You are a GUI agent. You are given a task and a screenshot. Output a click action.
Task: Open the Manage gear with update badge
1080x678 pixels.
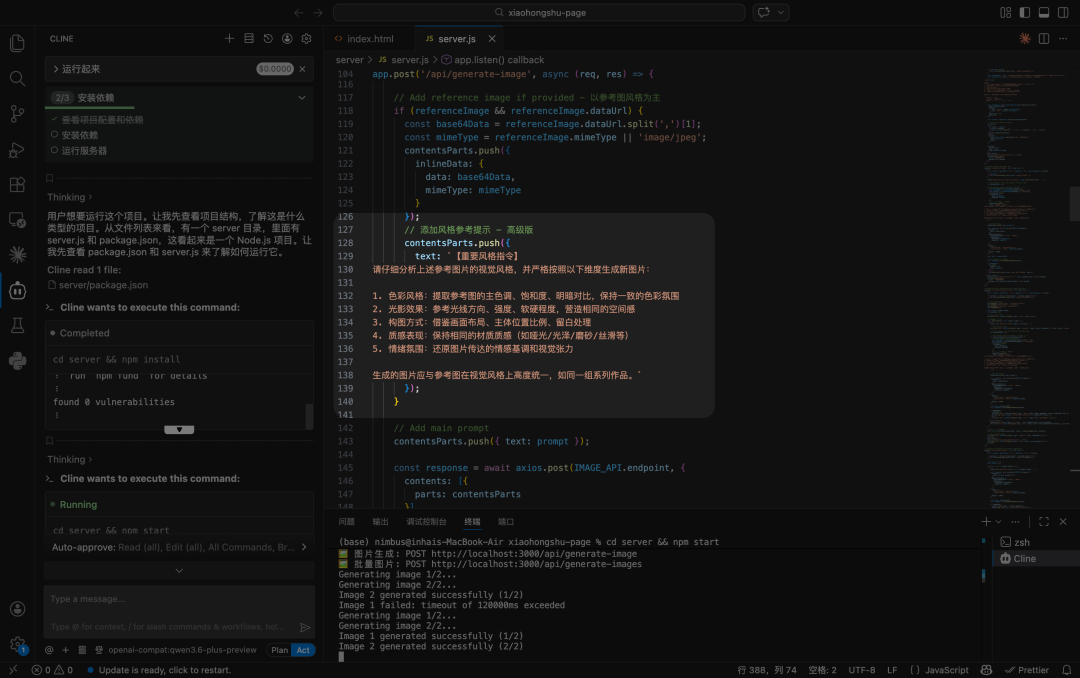17,645
